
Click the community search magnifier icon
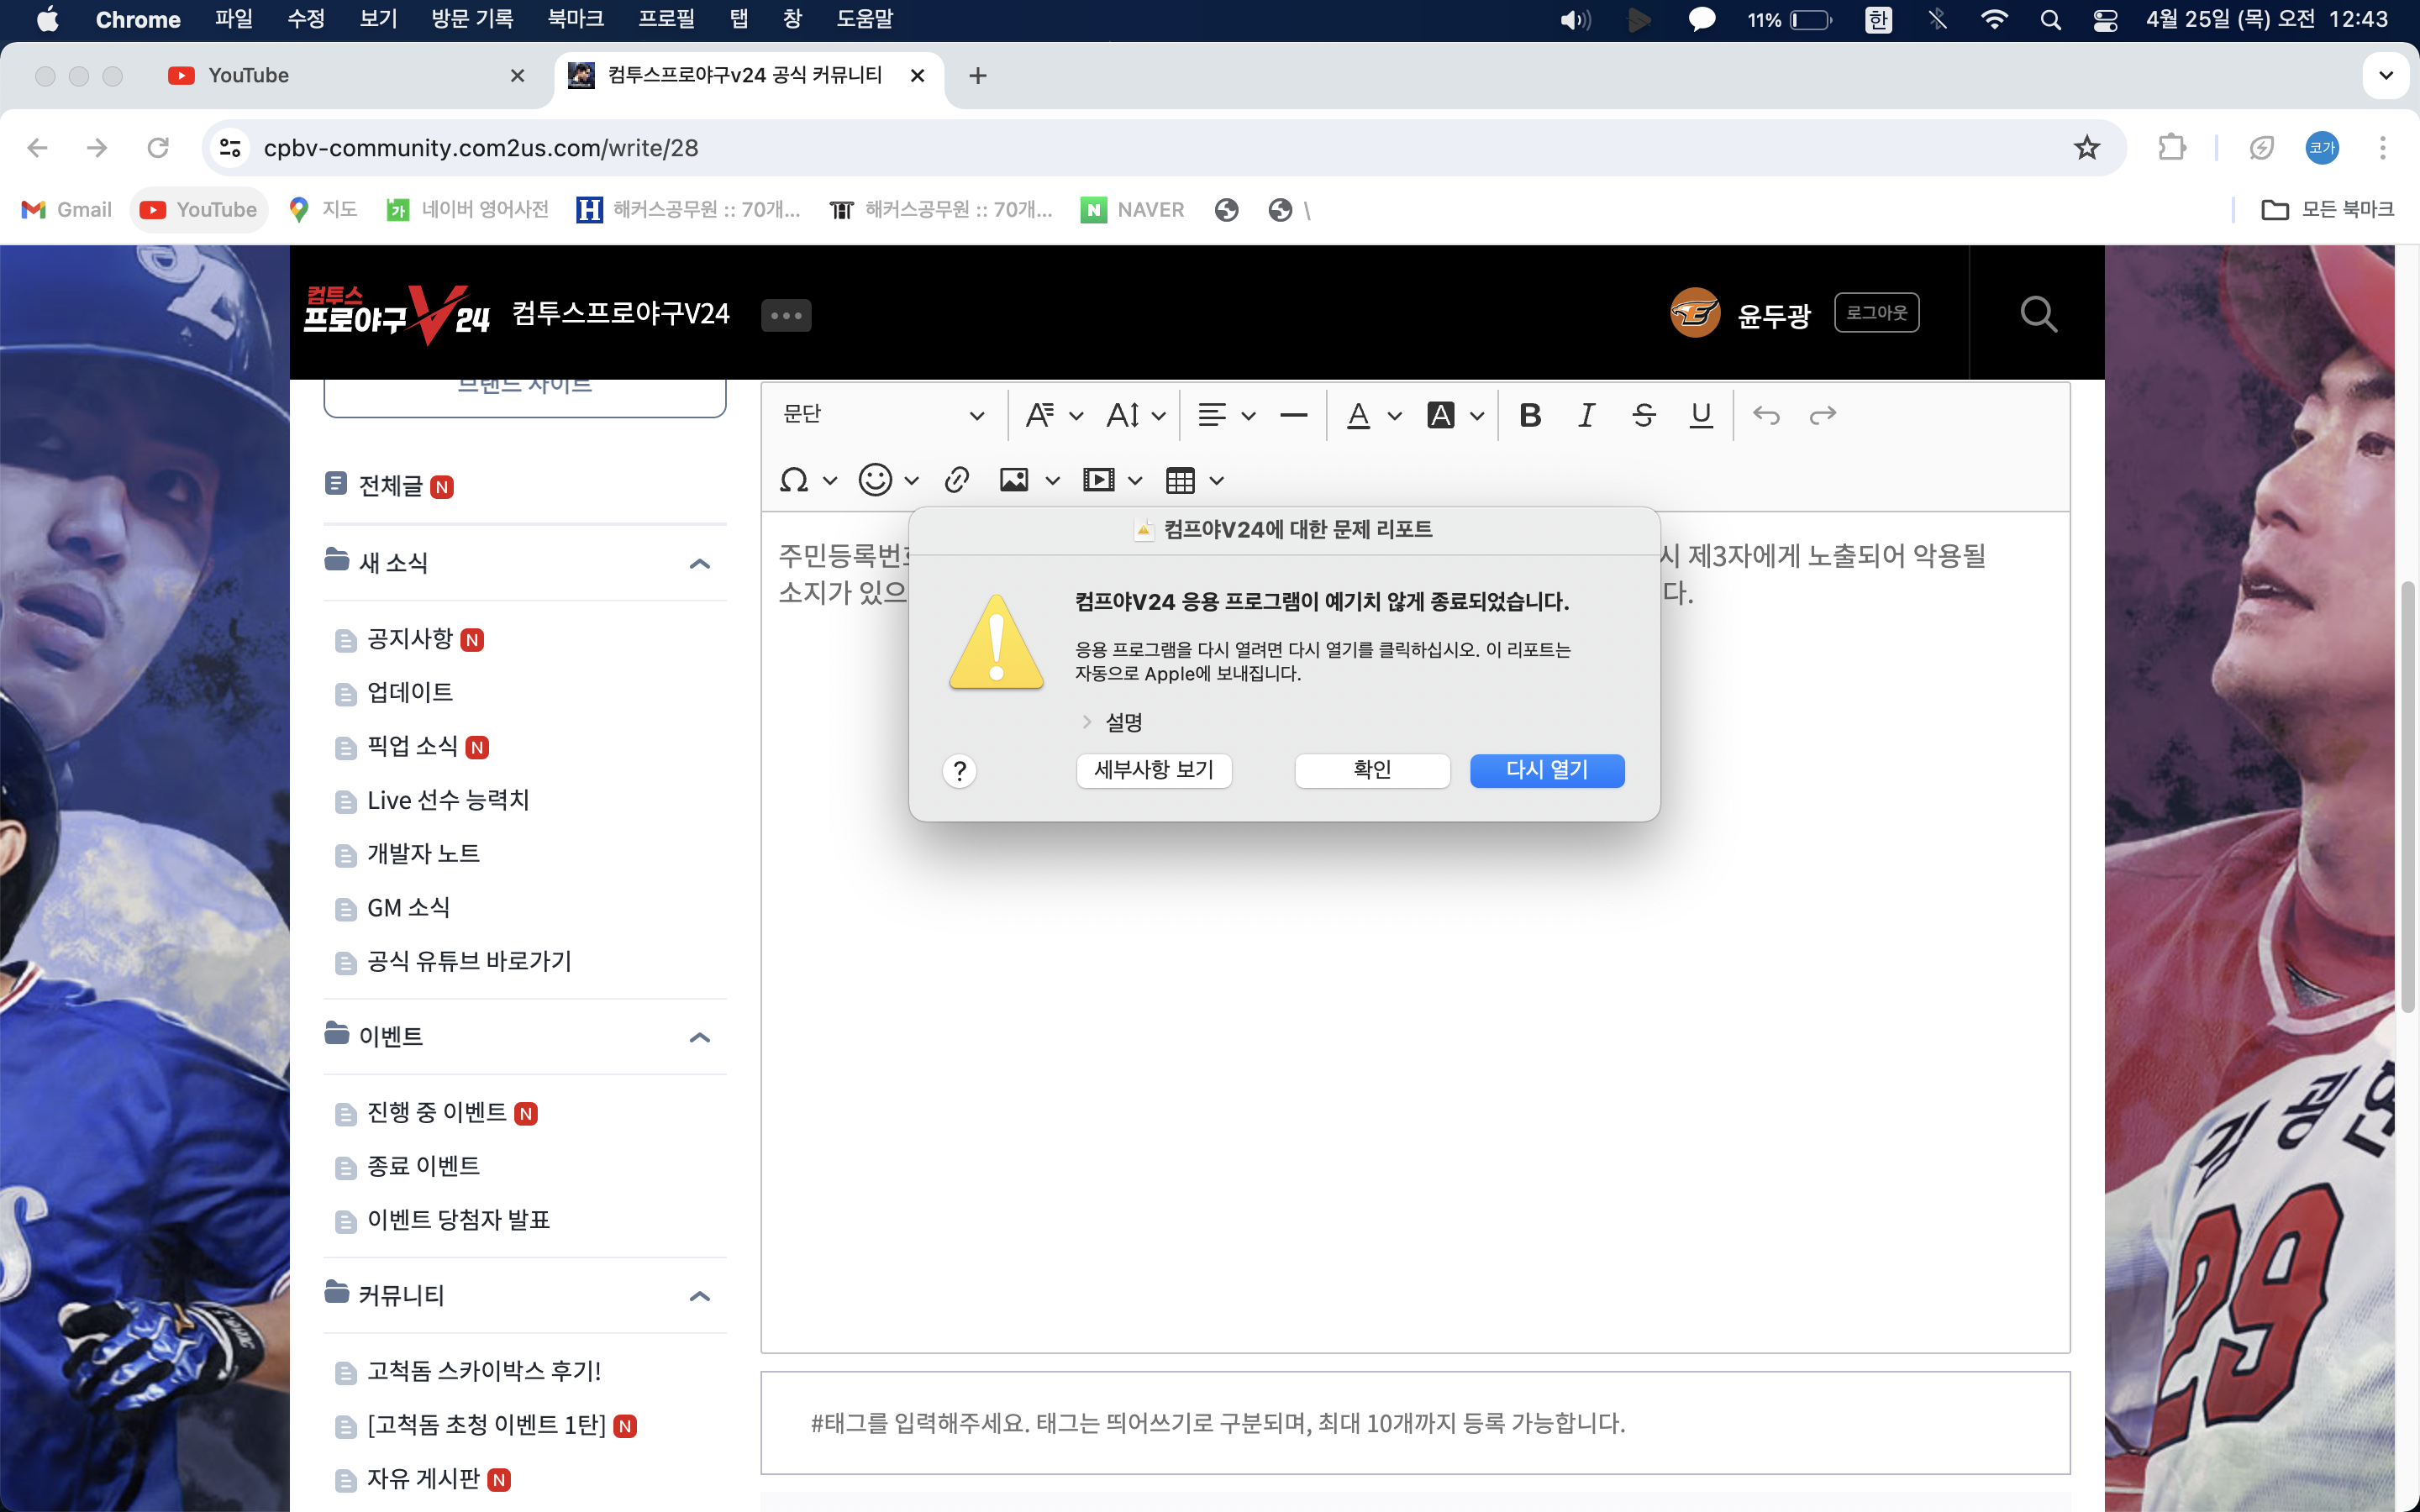click(x=2038, y=314)
